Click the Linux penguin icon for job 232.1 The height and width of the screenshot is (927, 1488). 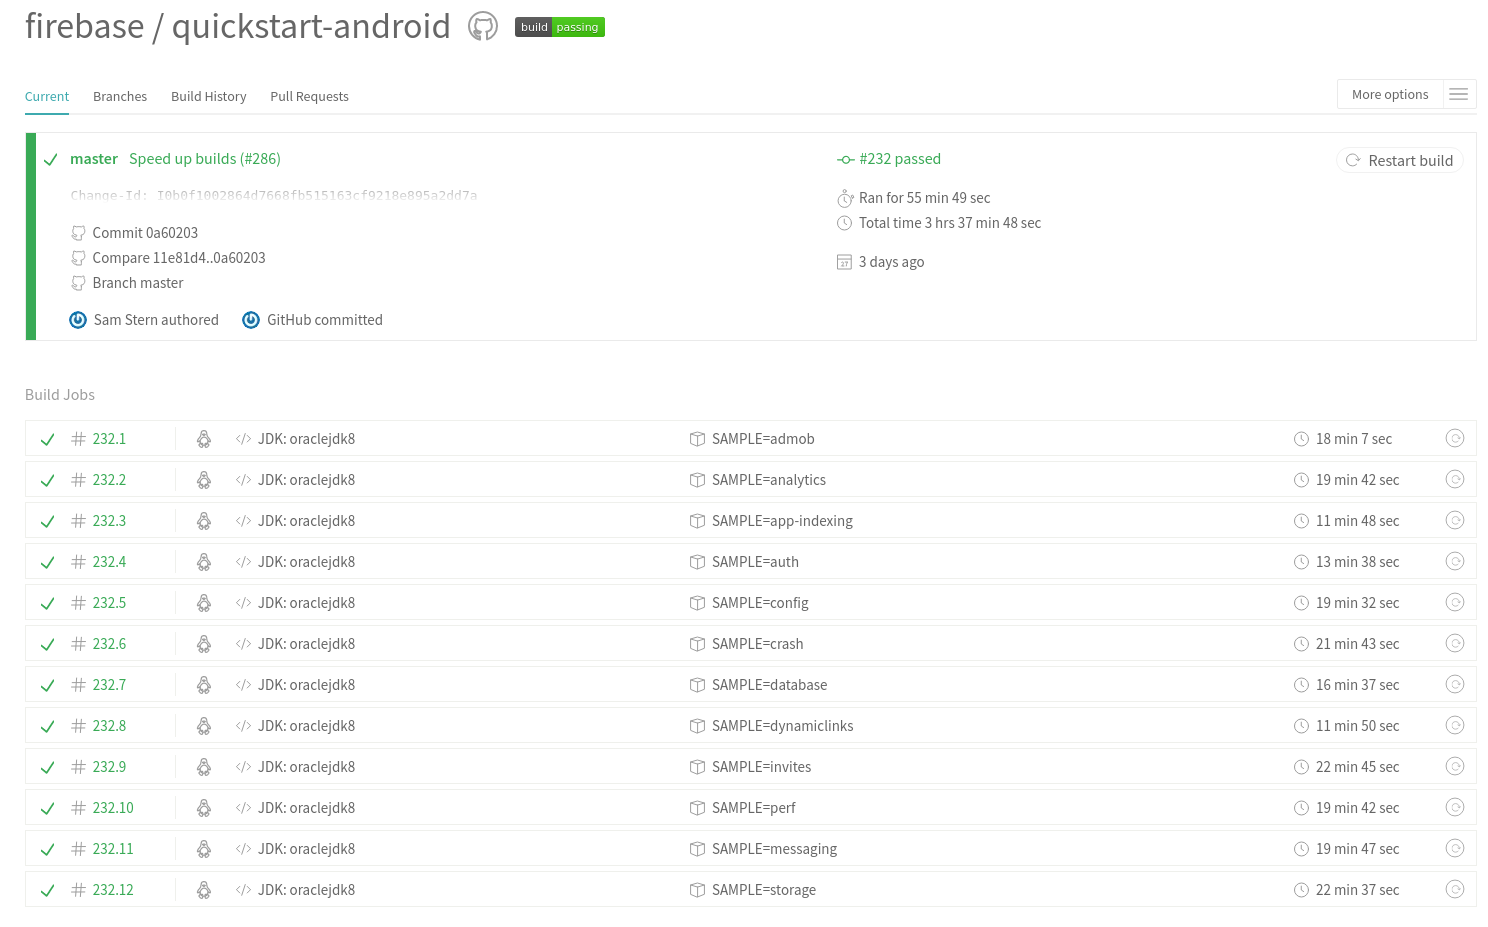coord(204,438)
